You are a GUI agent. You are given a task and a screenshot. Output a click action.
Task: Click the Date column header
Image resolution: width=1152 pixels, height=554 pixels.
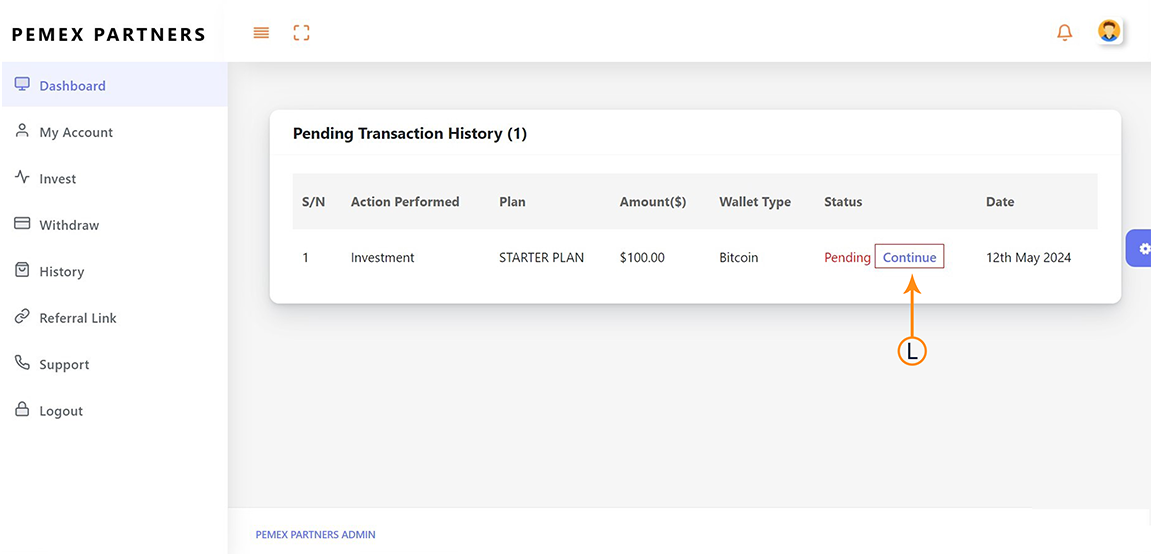pyautogui.click(x=999, y=202)
